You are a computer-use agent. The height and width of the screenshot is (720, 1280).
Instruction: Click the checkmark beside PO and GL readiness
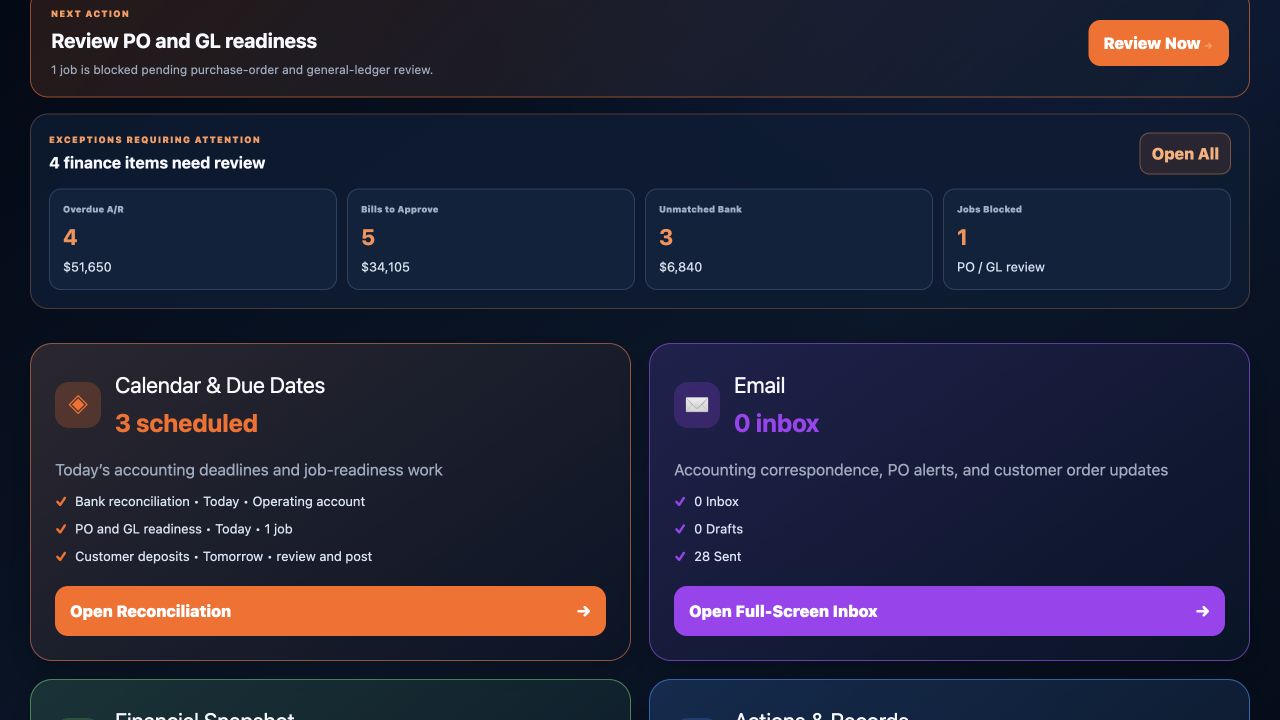point(62,529)
